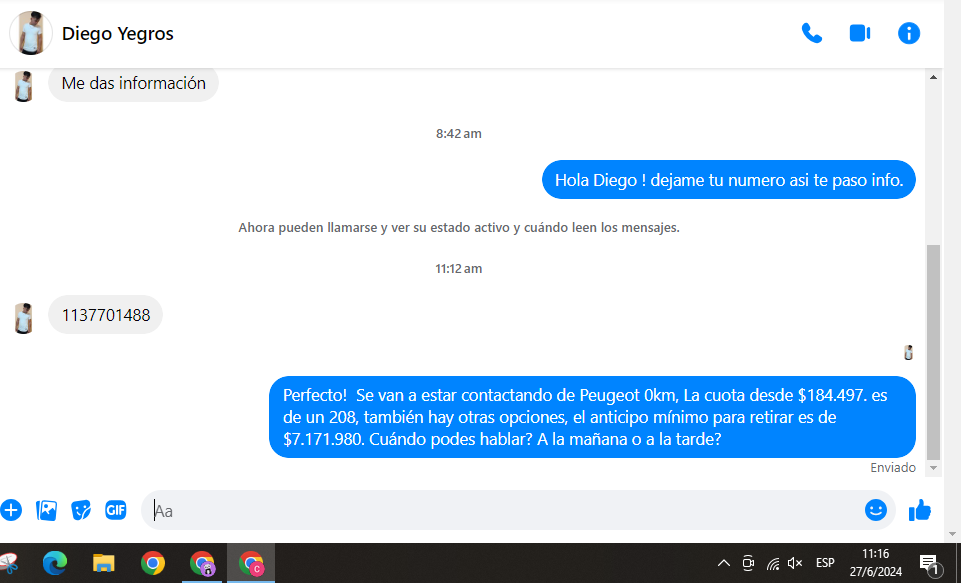Click the chat scrollbar up arrow
This screenshot has height=583, width=961.
(933, 77)
